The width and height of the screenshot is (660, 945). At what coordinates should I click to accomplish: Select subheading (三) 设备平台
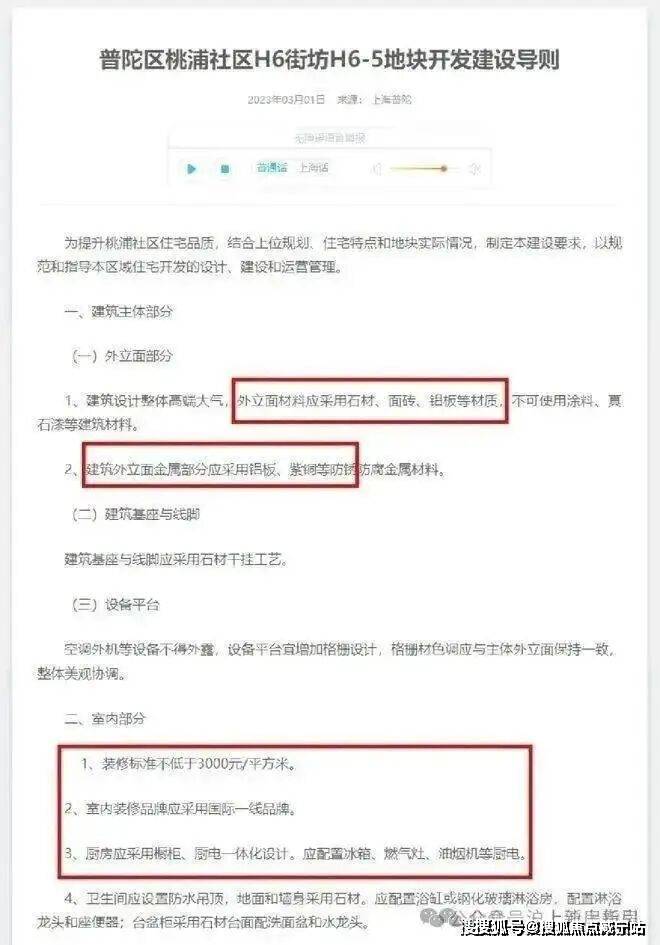click(116, 604)
